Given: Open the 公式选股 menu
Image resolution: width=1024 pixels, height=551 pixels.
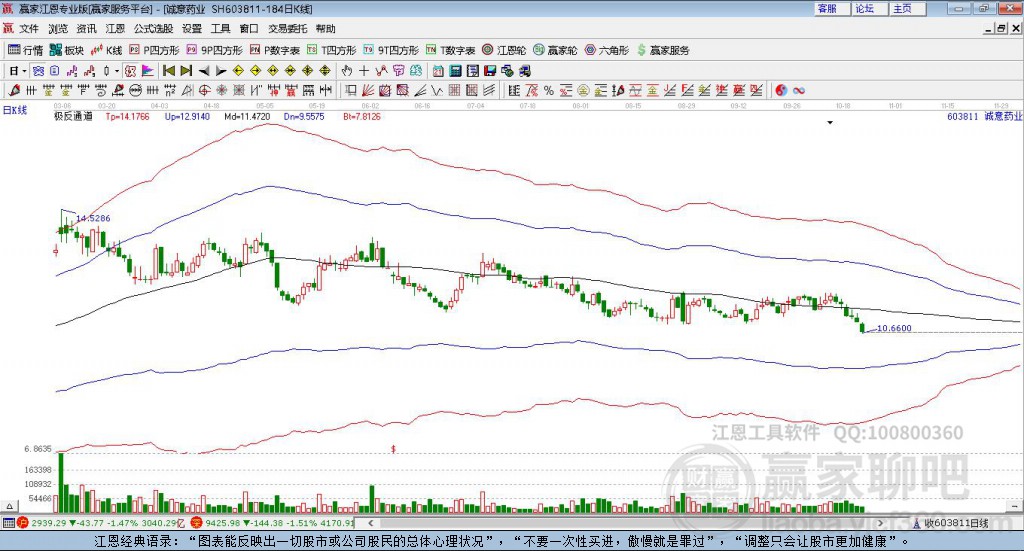Looking at the screenshot, I should click(x=153, y=29).
